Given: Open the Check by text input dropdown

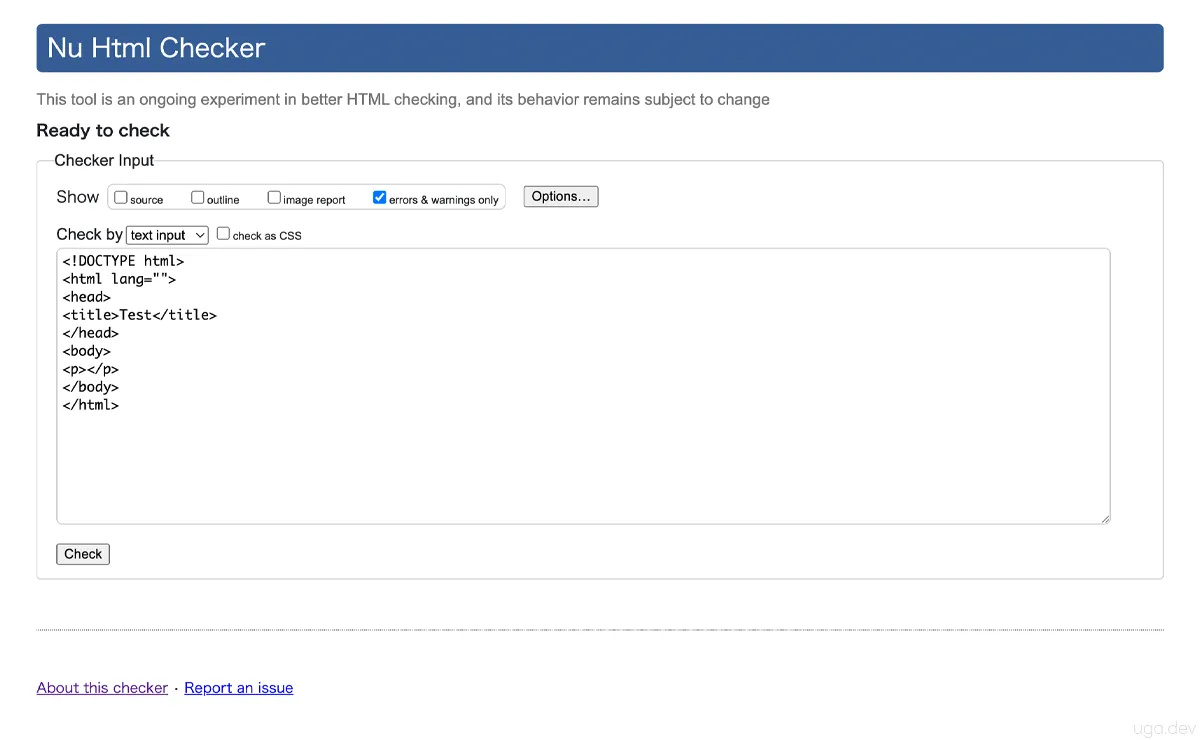Looking at the screenshot, I should click(167, 235).
